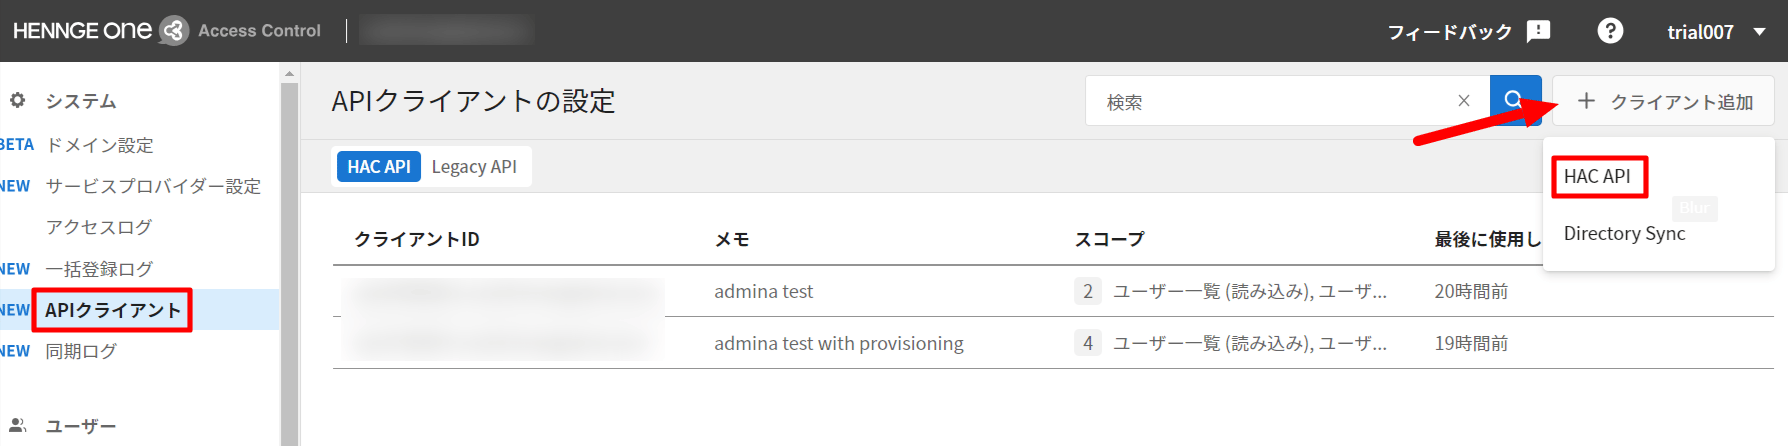This screenshot has height=446, width=1788.
Task: Open アクセスログ in sidebar
Action: [99, 227]
